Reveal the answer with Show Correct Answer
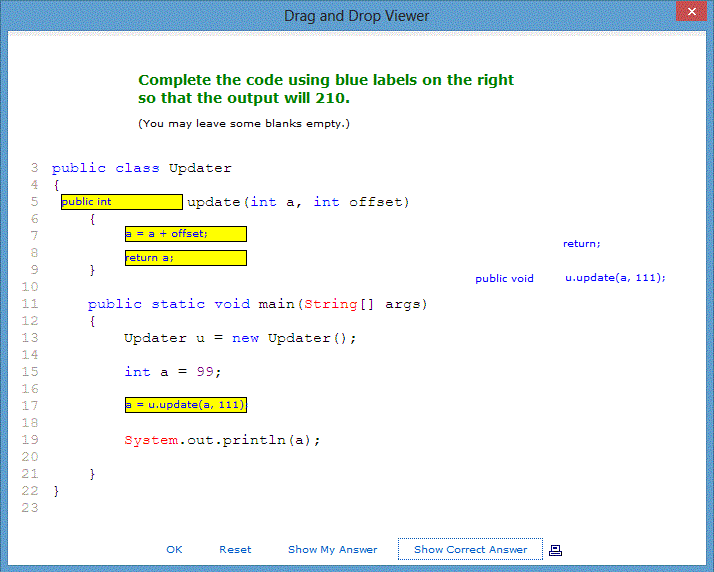The width and height of the screenshot is (714, 572). [470, 549]
